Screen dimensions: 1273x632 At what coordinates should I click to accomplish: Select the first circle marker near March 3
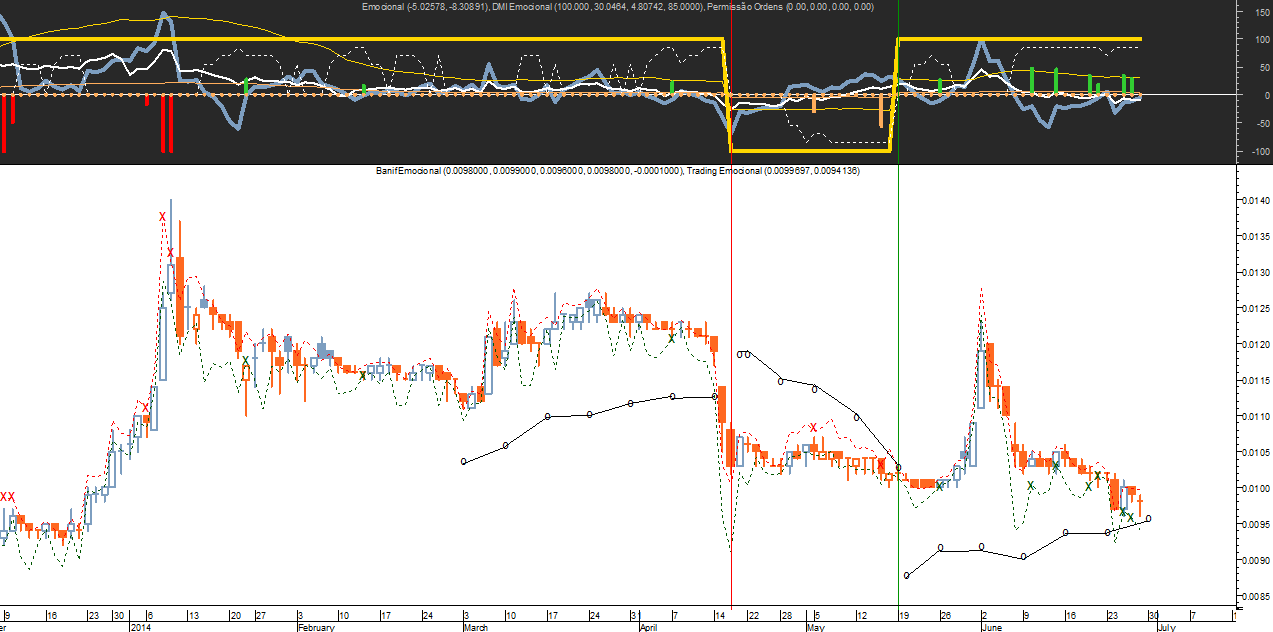pos(463,461)
